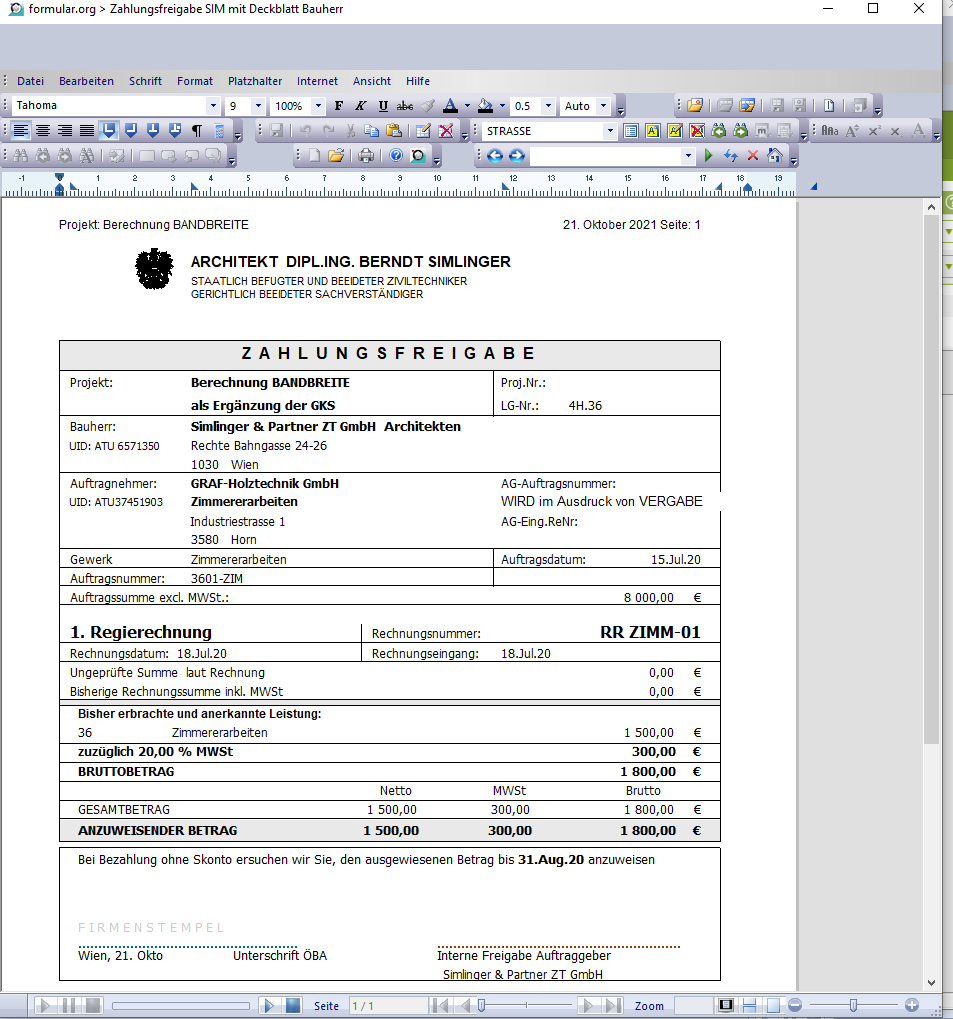Click the home page house icon

pyautogui.click(x=775, y=155)
